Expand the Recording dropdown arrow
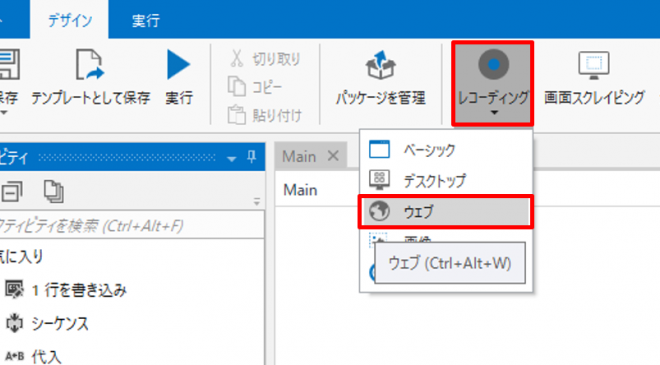The height and width of the screenshot is (365, 660). [x=495, y=113]
